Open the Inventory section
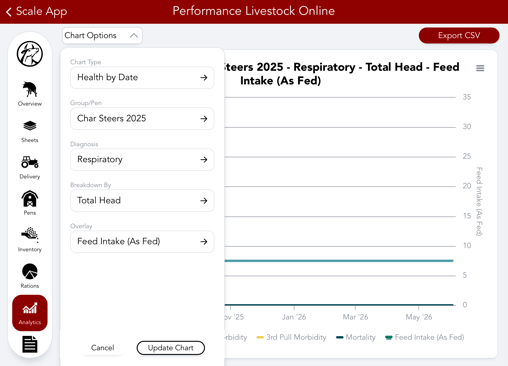The image size is (508, 366). [x=30, y=240]
